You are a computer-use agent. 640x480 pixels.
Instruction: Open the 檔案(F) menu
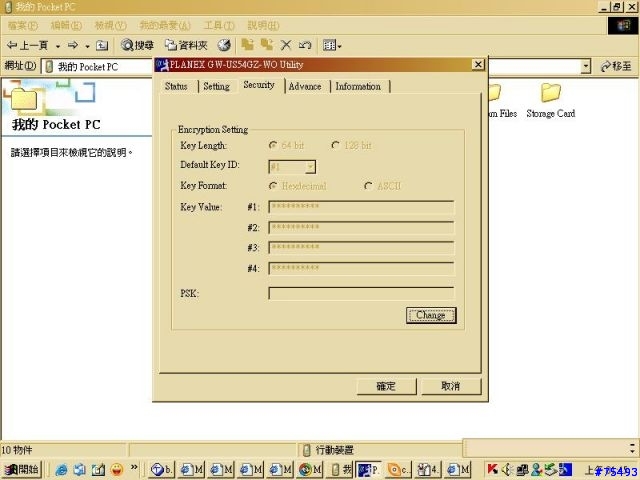[x=23, y=26]
